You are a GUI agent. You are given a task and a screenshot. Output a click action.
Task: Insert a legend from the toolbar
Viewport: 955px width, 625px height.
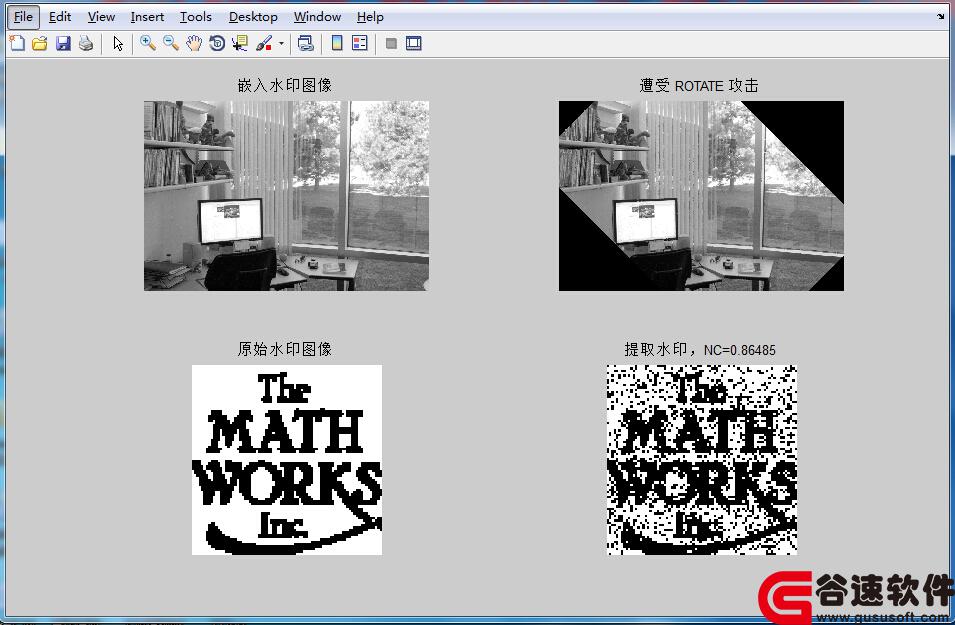(x=360, y=43)
